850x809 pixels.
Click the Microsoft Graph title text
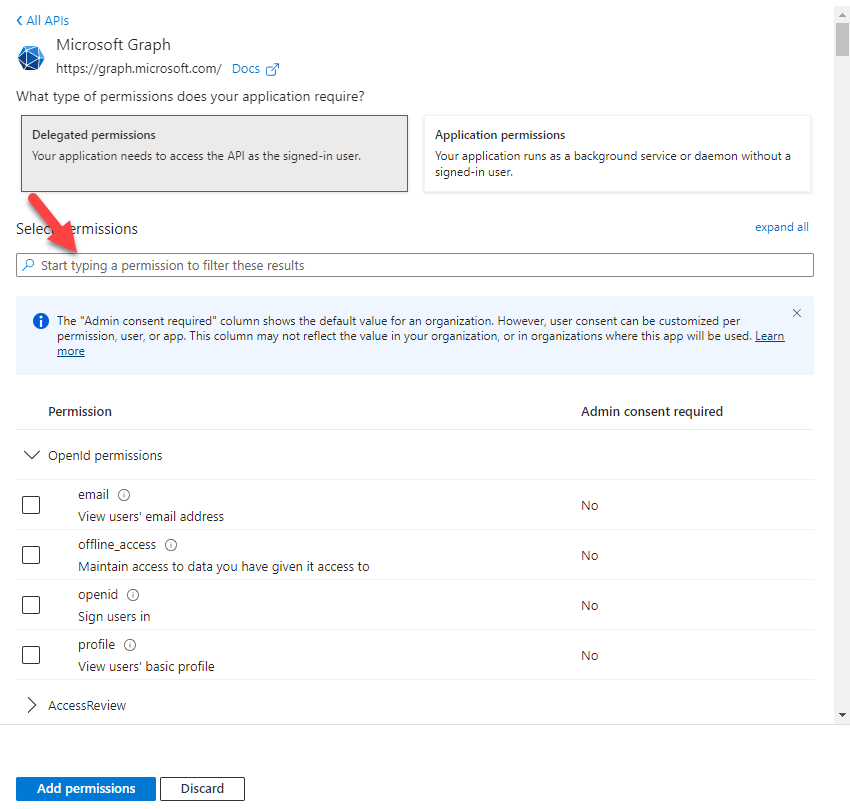click(x=113, y=44)
